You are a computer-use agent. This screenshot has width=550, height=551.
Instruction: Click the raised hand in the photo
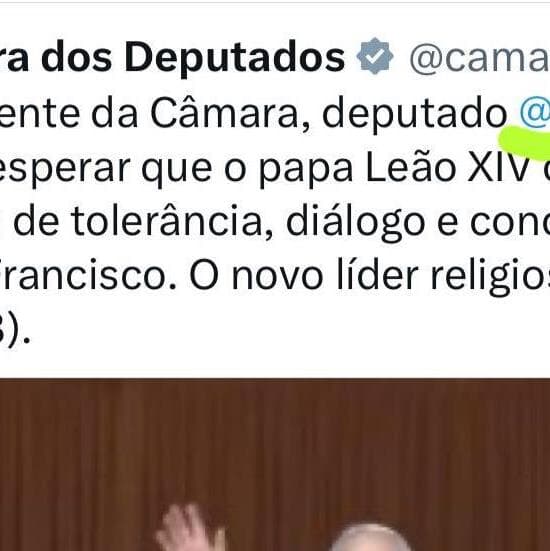(x=190, y=527)
